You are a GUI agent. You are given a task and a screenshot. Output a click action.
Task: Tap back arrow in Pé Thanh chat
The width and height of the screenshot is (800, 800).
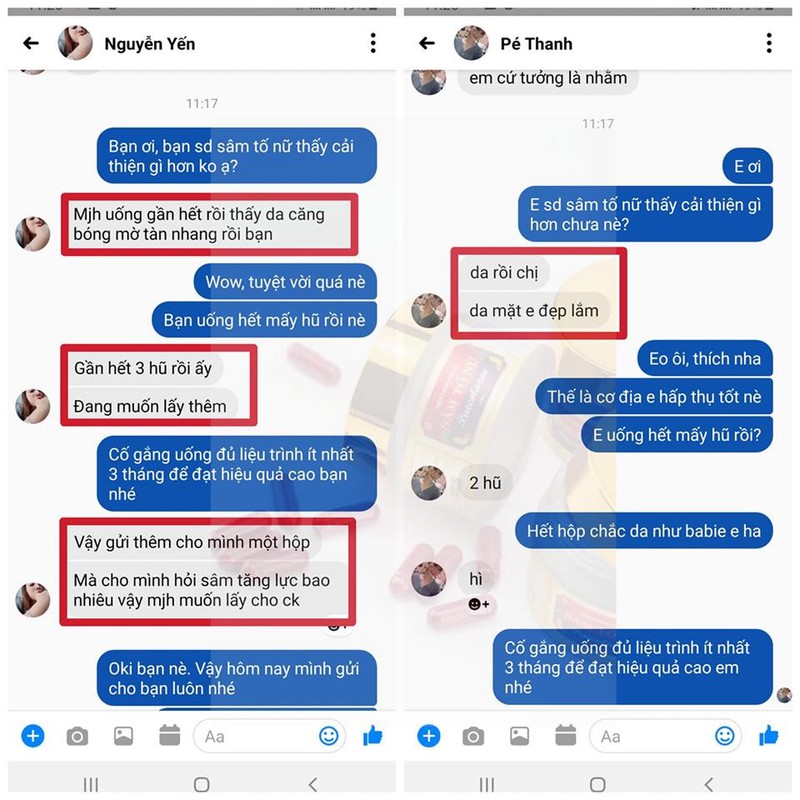[427, 43]
